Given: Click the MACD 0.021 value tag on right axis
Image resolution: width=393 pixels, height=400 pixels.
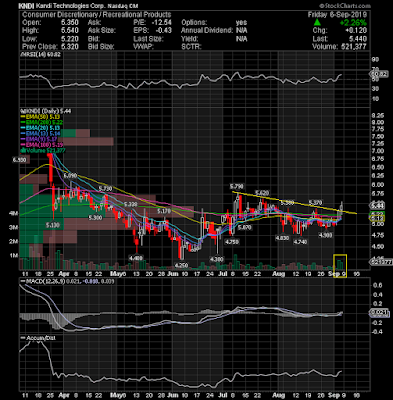Looking at the screenshot, I should tap(379, 313).
